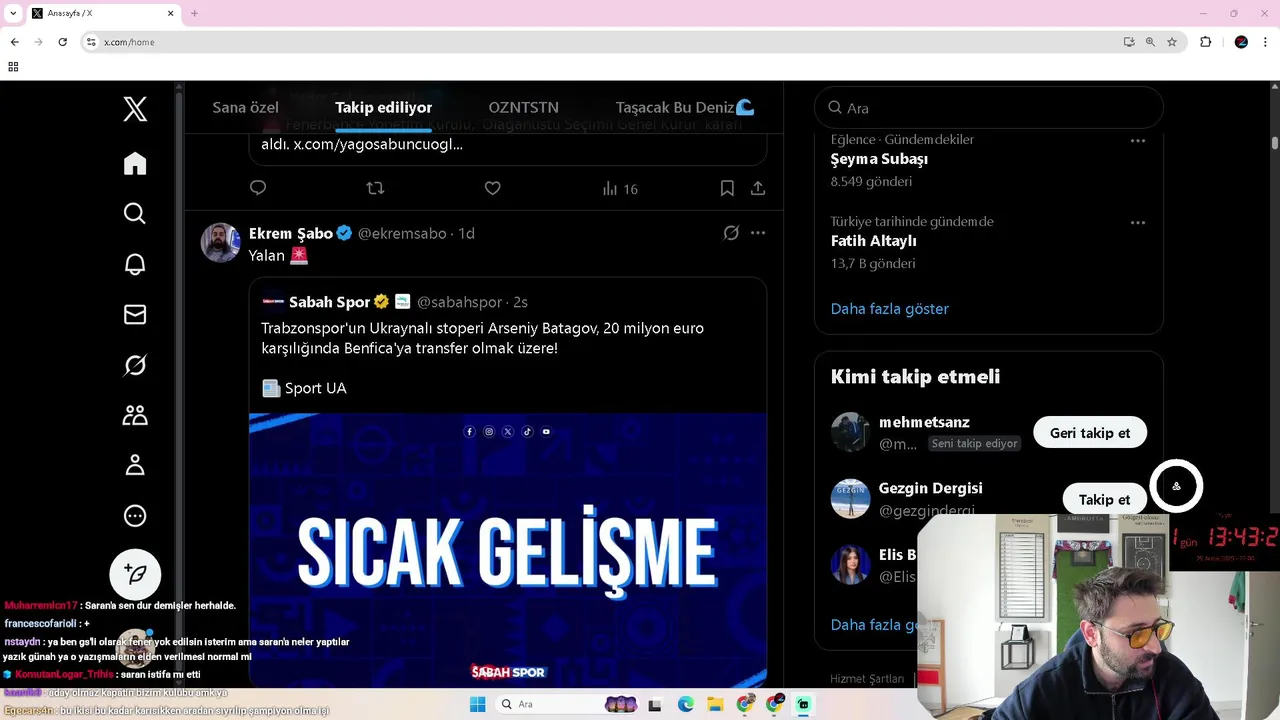Click the Hizmet Şartları footer link
Image resolution: width=1280 pixels, height=720 pixels.
click(867, 678)
